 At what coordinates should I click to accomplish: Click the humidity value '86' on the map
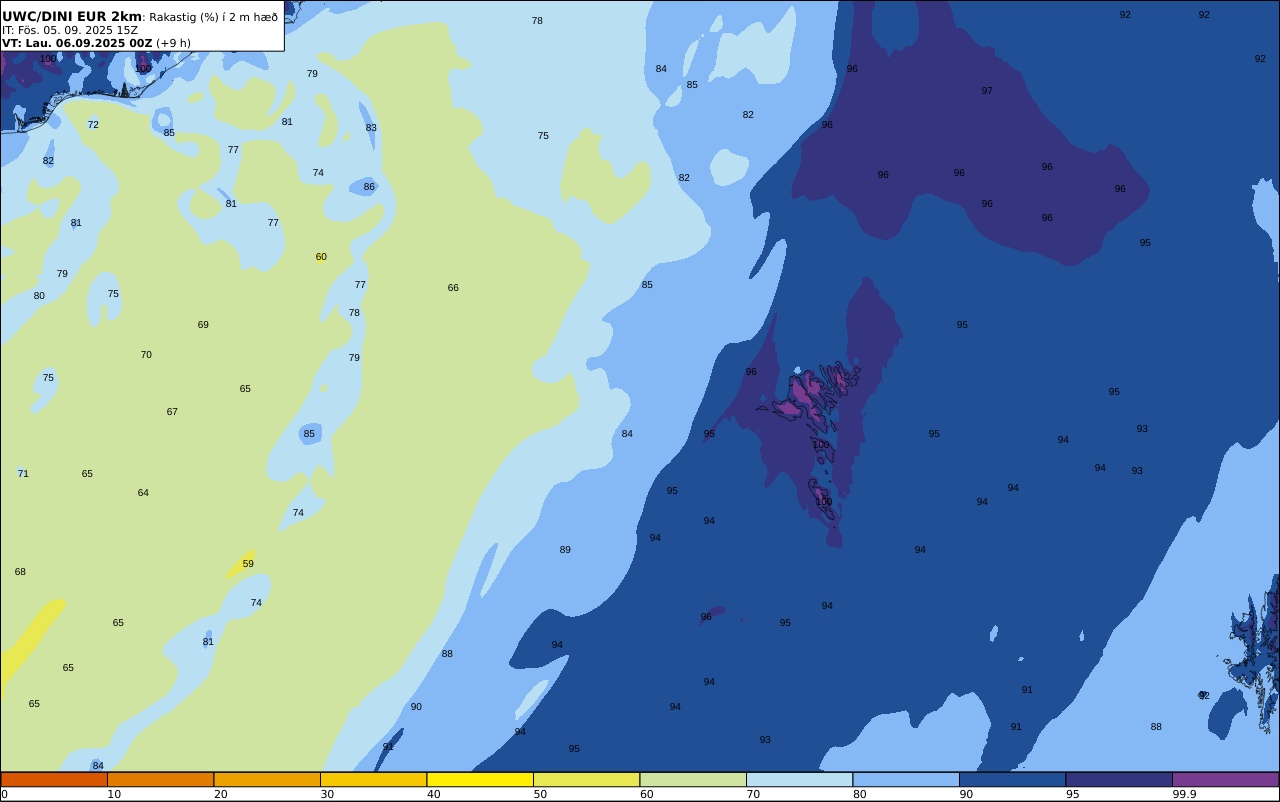tap(369, 187)
